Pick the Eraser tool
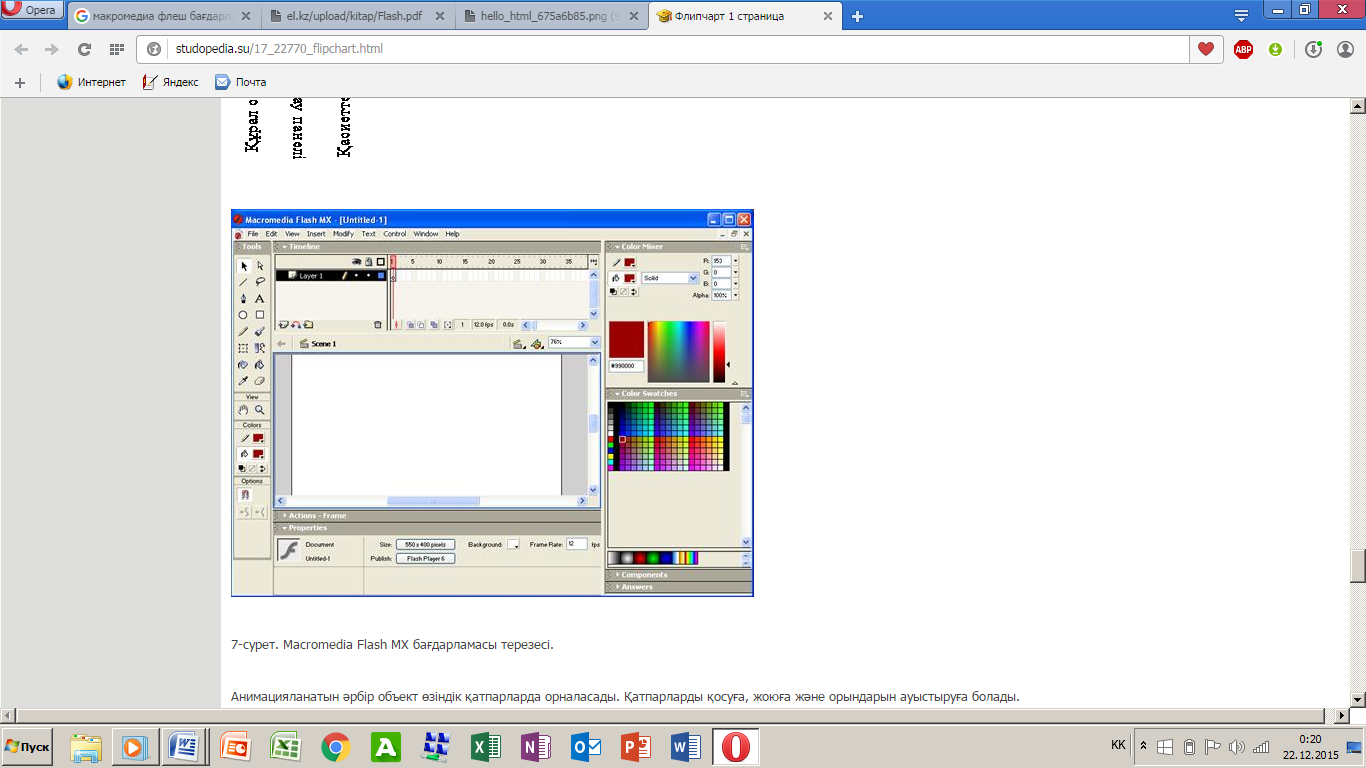Screen dimensions: 1366x768 coord(260,381)
